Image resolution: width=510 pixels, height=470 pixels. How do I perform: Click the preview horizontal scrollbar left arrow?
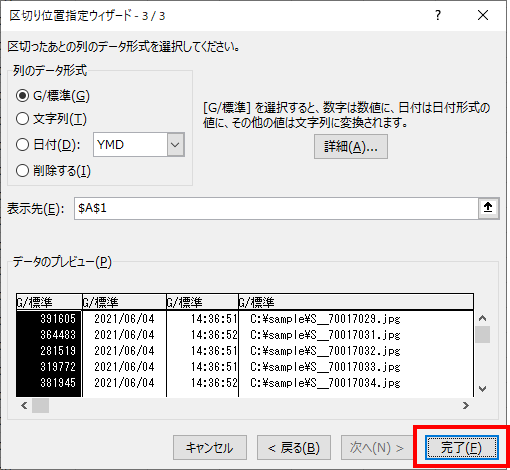pyautogui.click(x=24, y=406)
